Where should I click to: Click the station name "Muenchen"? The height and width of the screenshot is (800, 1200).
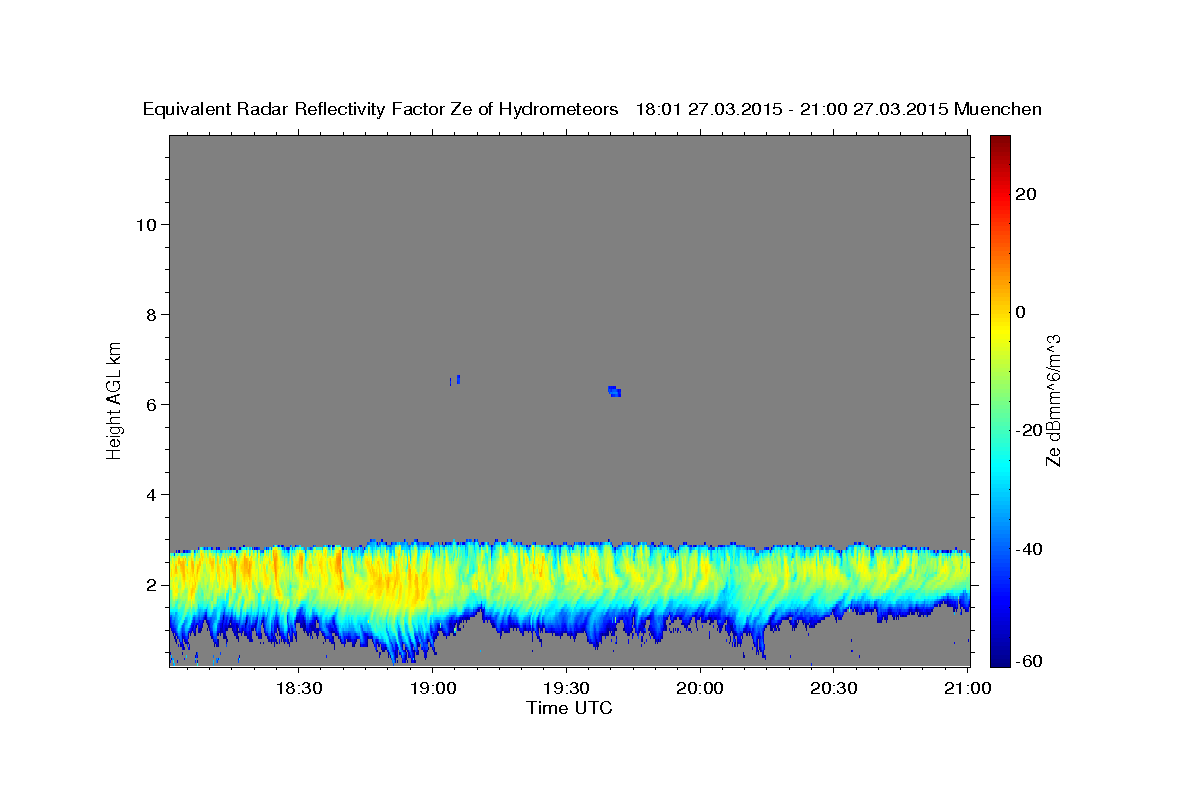(x=998, y=109)
